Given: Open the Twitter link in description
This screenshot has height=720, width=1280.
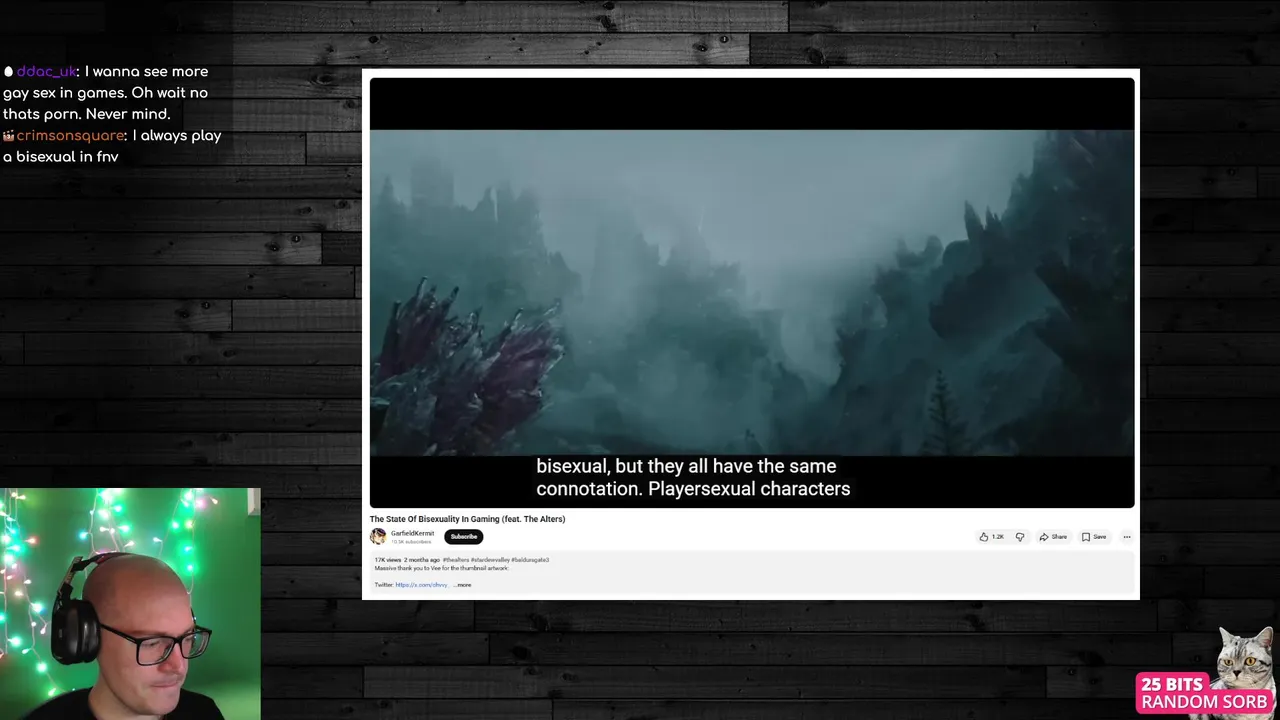Looking at the screenshot, I should coord(421,585).
